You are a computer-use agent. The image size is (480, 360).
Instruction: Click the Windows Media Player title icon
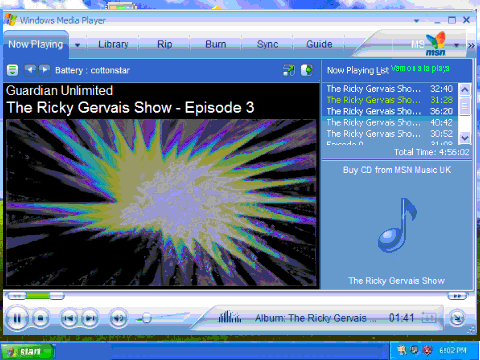(x=10, y=20)
